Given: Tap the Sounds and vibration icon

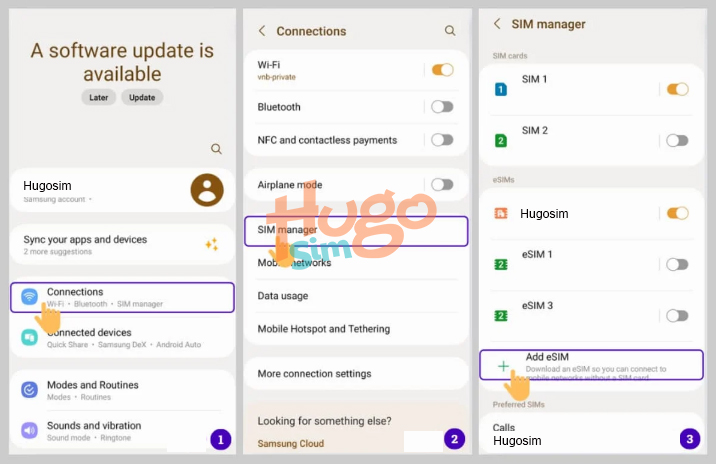Looking at the screenshot, I should click(x=29, y=431).
